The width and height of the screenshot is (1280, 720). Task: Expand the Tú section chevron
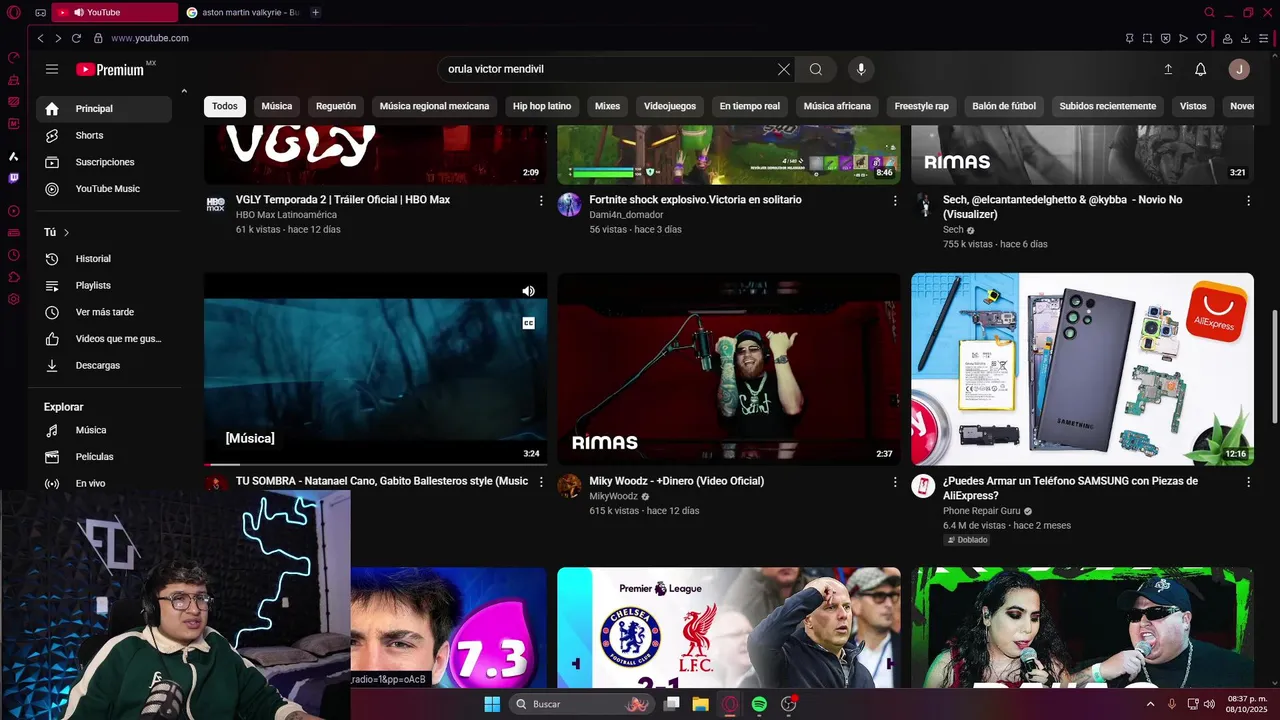(67, 232)
